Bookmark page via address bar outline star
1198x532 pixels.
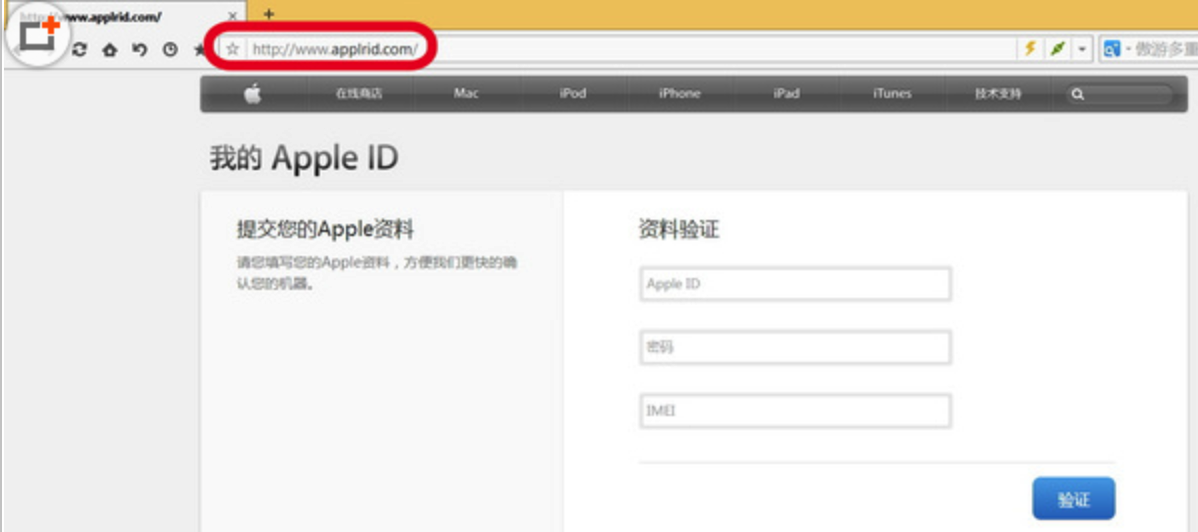tap(233, 50)
